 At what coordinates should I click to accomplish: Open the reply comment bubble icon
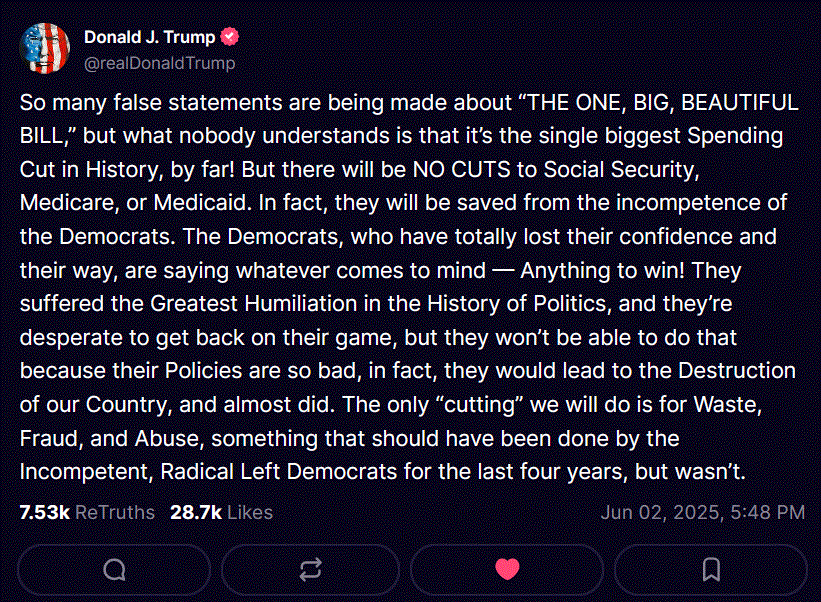click(115, 569)
